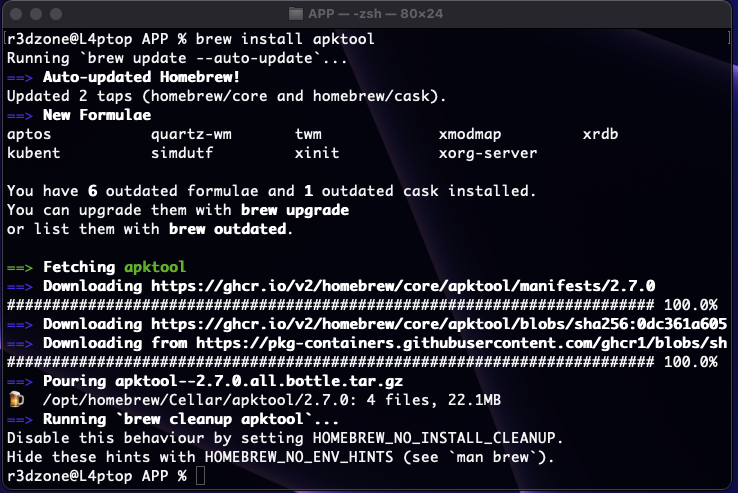The image size is (738, 493).
Task: Click 'HOMEBREW_NO_ENV_HINTS' text
Action: coord(299,457)
